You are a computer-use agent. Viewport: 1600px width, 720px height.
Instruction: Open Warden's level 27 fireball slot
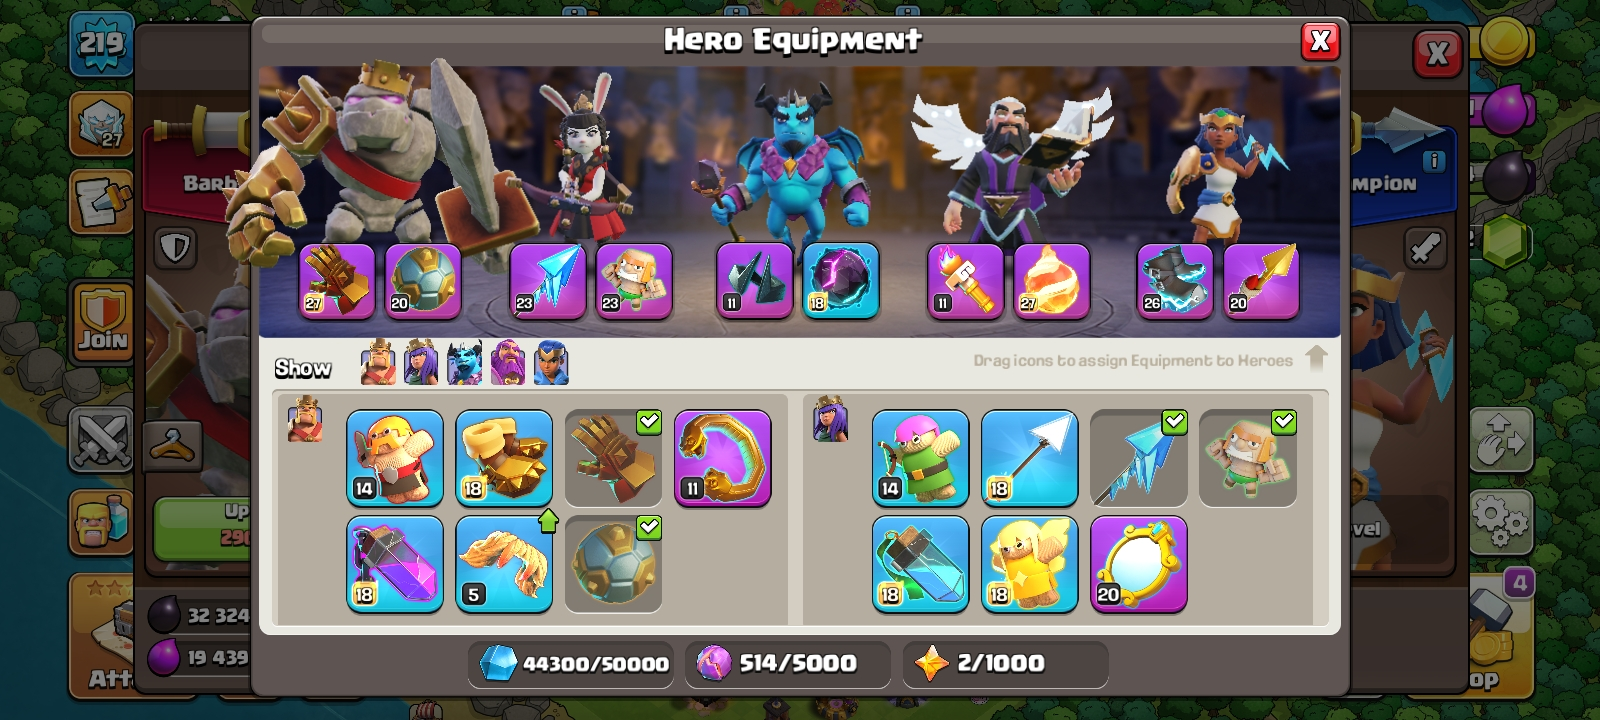pyautogui.click(x=1051, y=281)
